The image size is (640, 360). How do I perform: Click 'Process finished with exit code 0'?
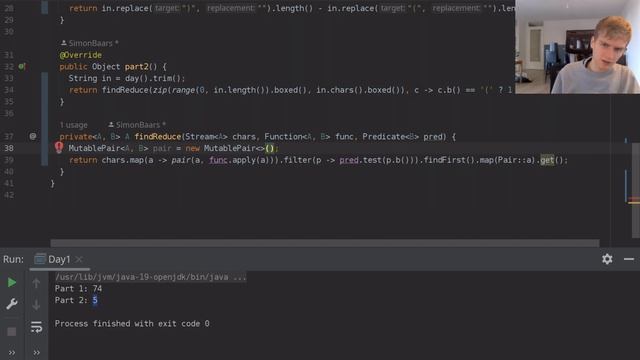coord(132,324)
